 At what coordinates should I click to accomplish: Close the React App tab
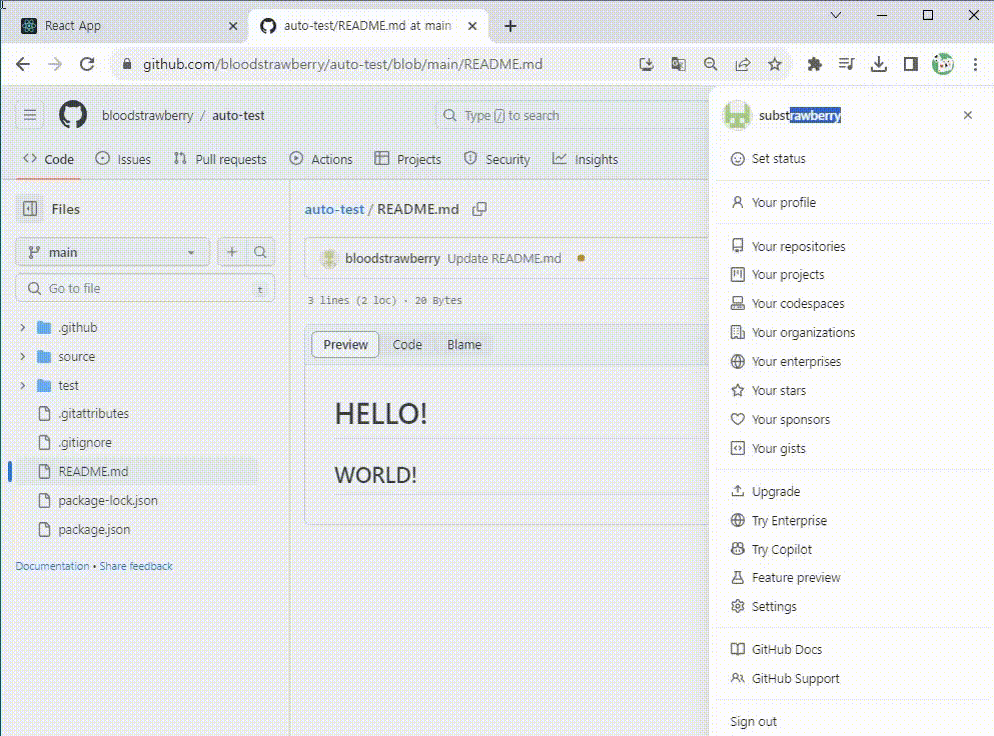tap(233, 26)
